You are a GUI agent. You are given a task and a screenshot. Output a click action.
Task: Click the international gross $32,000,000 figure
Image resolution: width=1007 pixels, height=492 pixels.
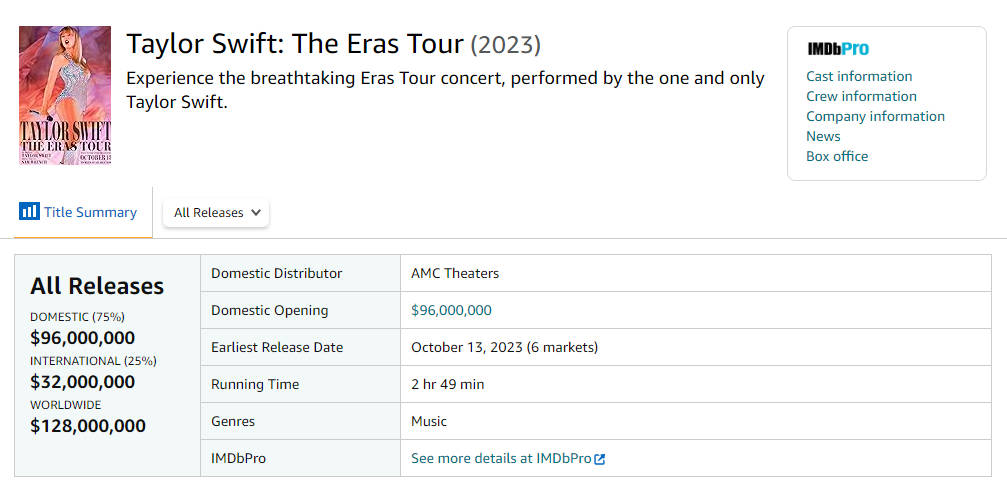[x=82, y=382]
